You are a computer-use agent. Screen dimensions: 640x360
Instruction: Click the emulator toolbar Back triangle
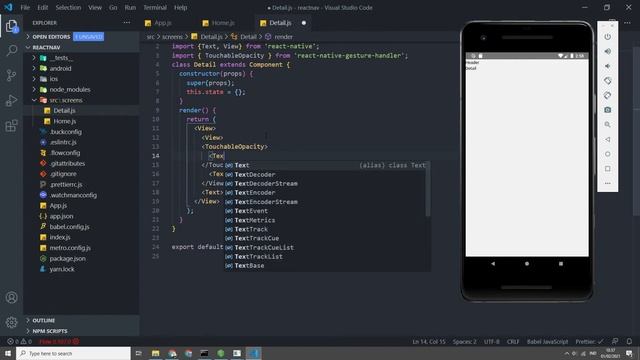607,139
